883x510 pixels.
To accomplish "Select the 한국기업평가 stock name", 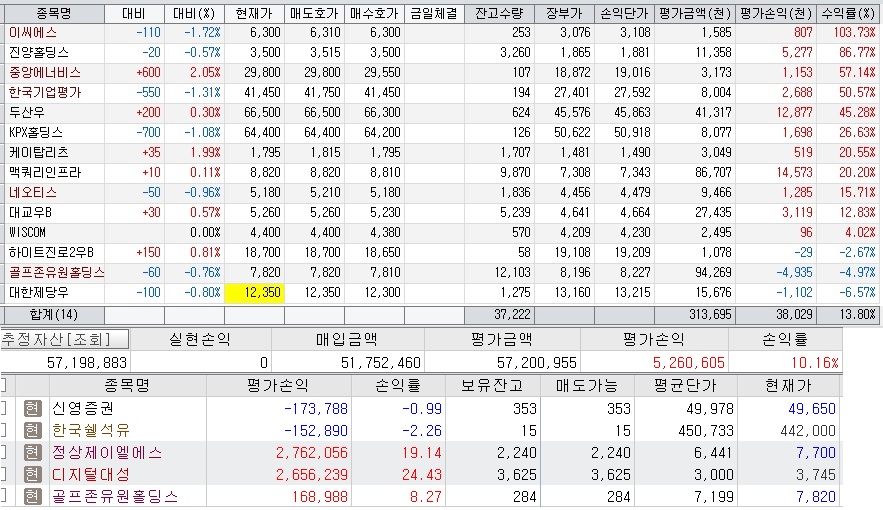I will point(45,93).
